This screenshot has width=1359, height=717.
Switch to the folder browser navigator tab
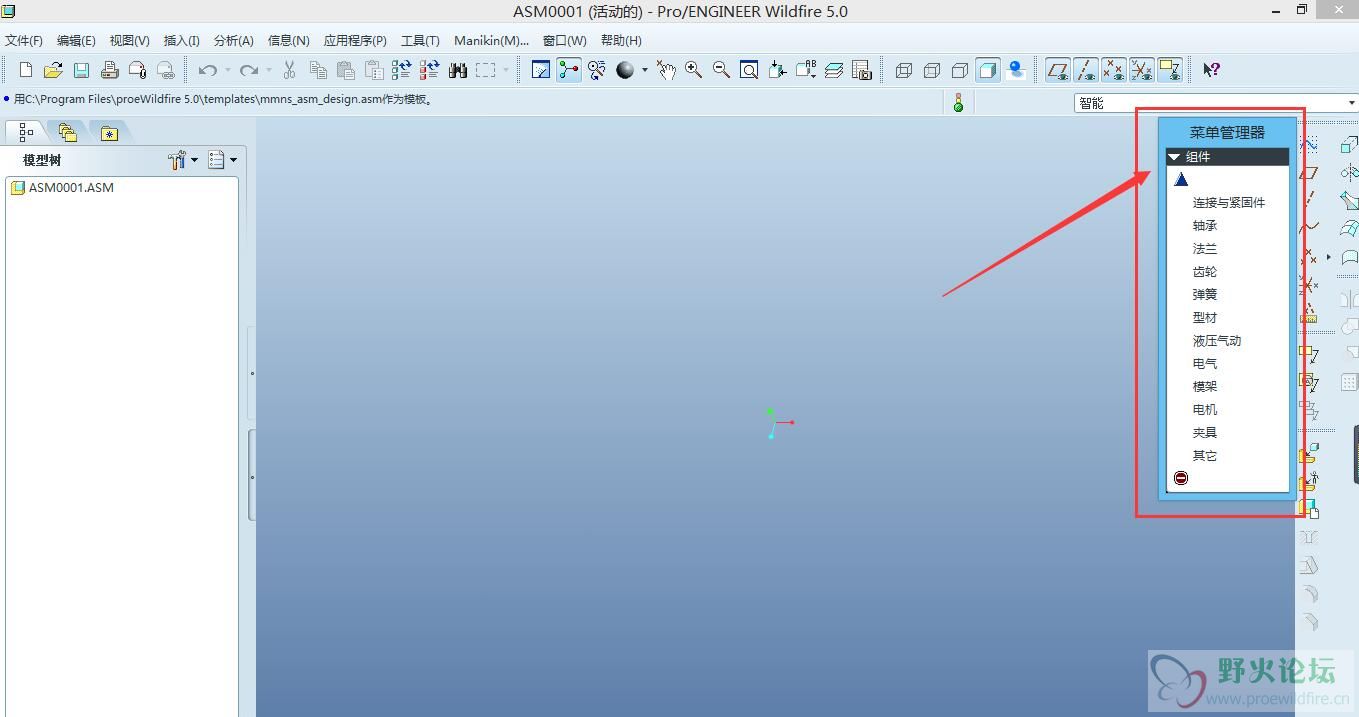tap(67, 132)
